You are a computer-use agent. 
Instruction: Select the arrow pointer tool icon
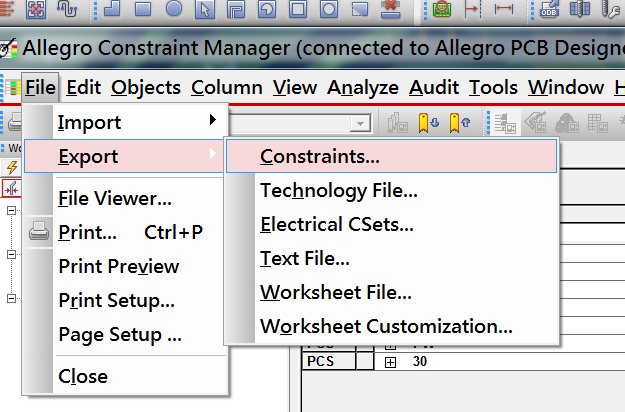coord(205,9)
